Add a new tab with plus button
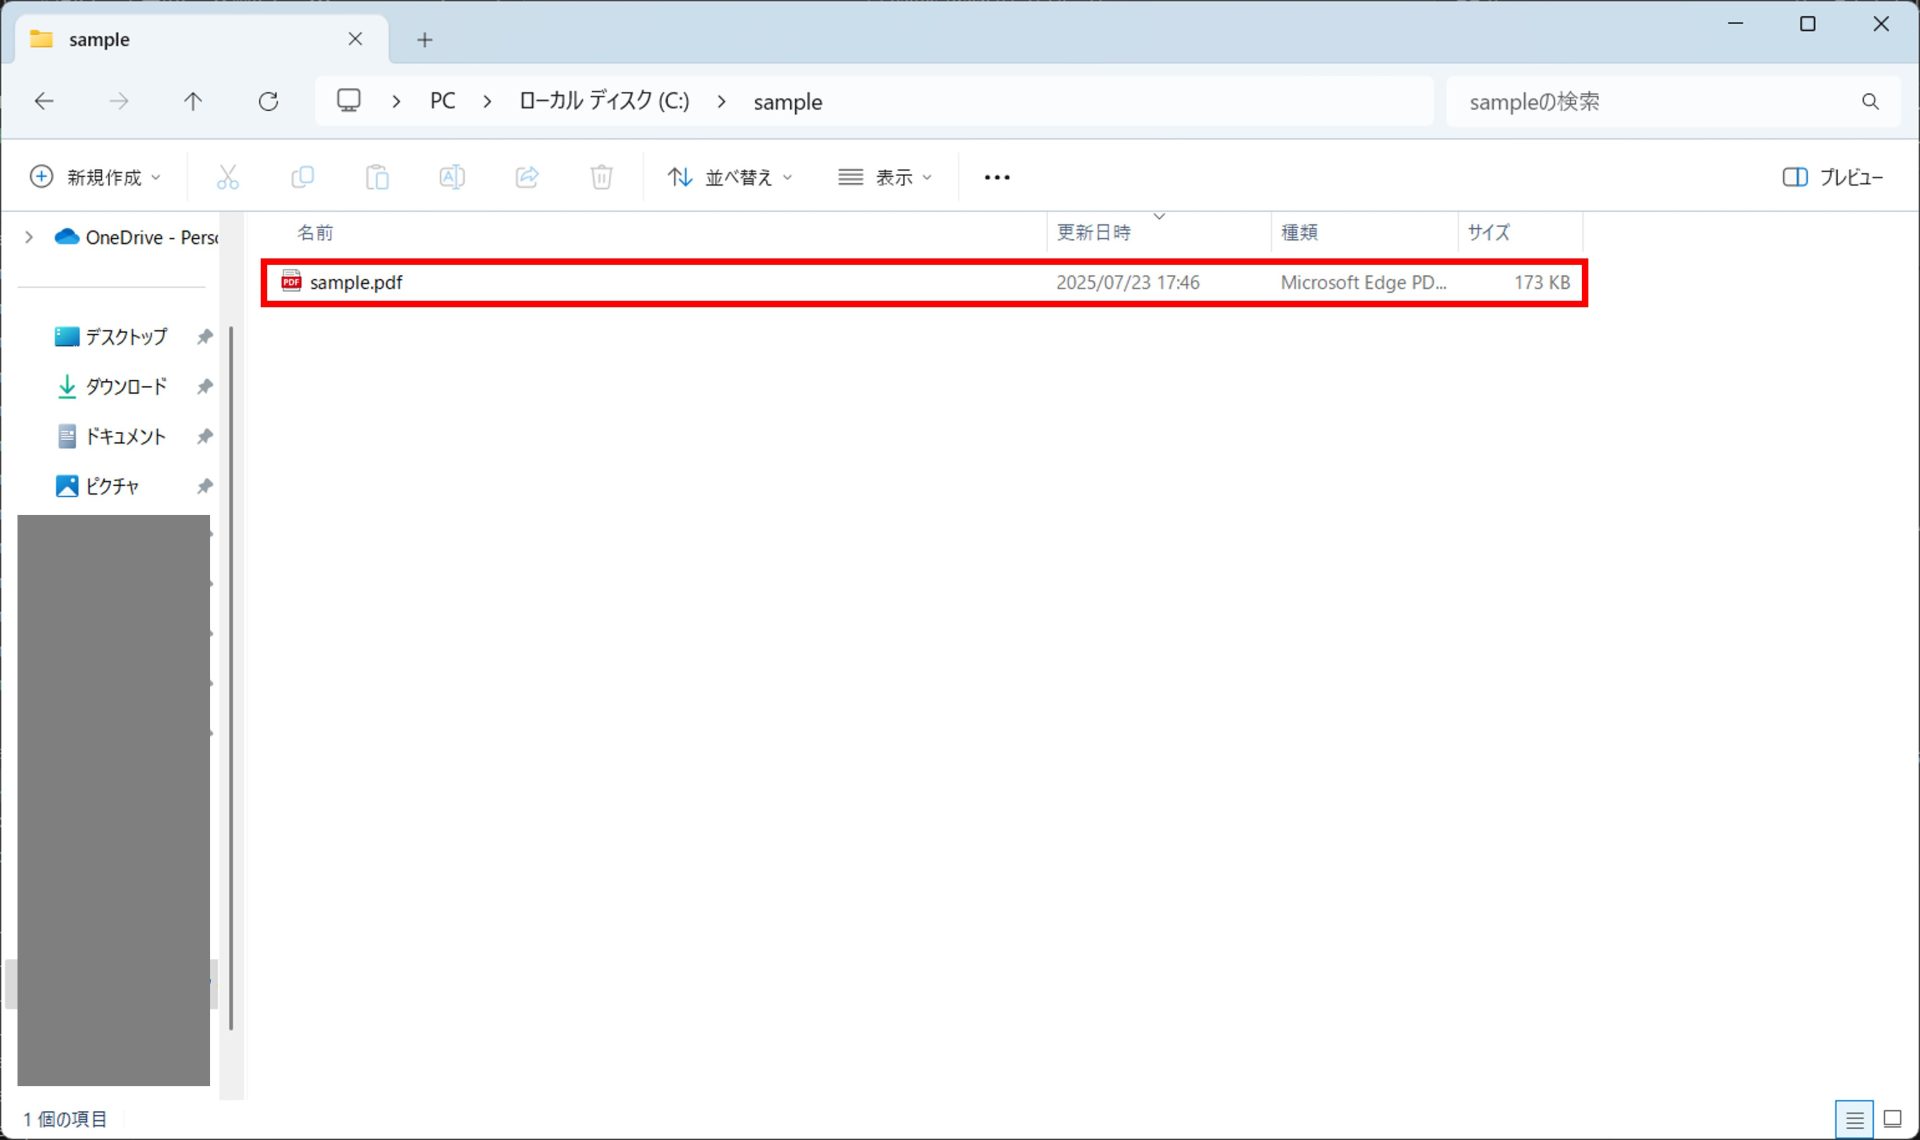1920x1140 pixels. pyautogui.click(x=425, y=40)
